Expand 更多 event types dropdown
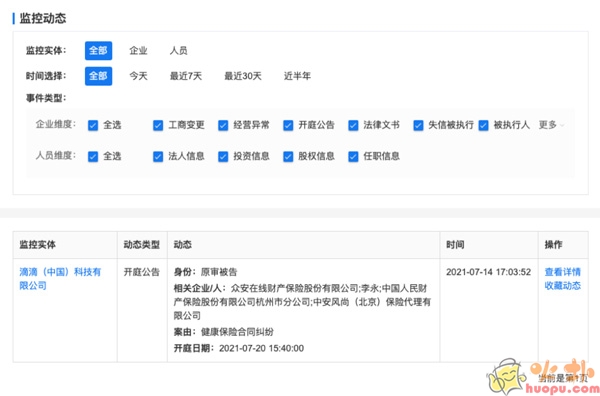This screenshot has height=396, width=600. (551, 125)
